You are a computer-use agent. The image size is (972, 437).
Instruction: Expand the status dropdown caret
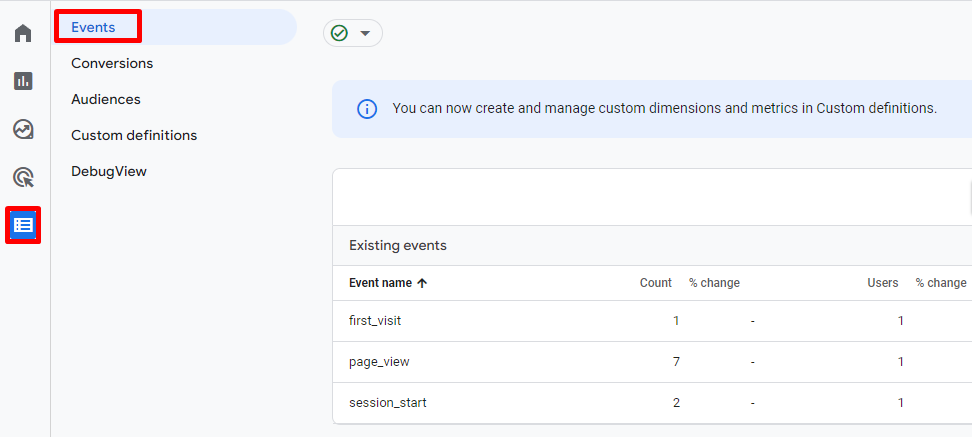click(x=365, y=33)
